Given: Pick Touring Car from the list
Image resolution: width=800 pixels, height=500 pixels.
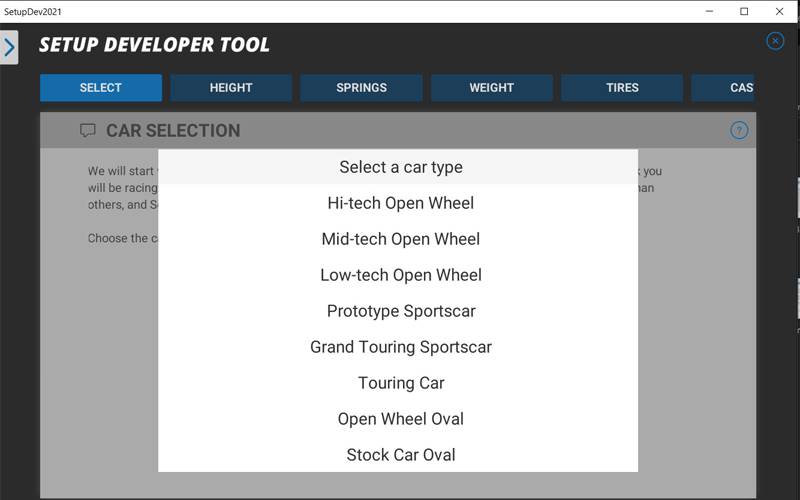Looking at the screenshot, I should (x=400, y=383).
